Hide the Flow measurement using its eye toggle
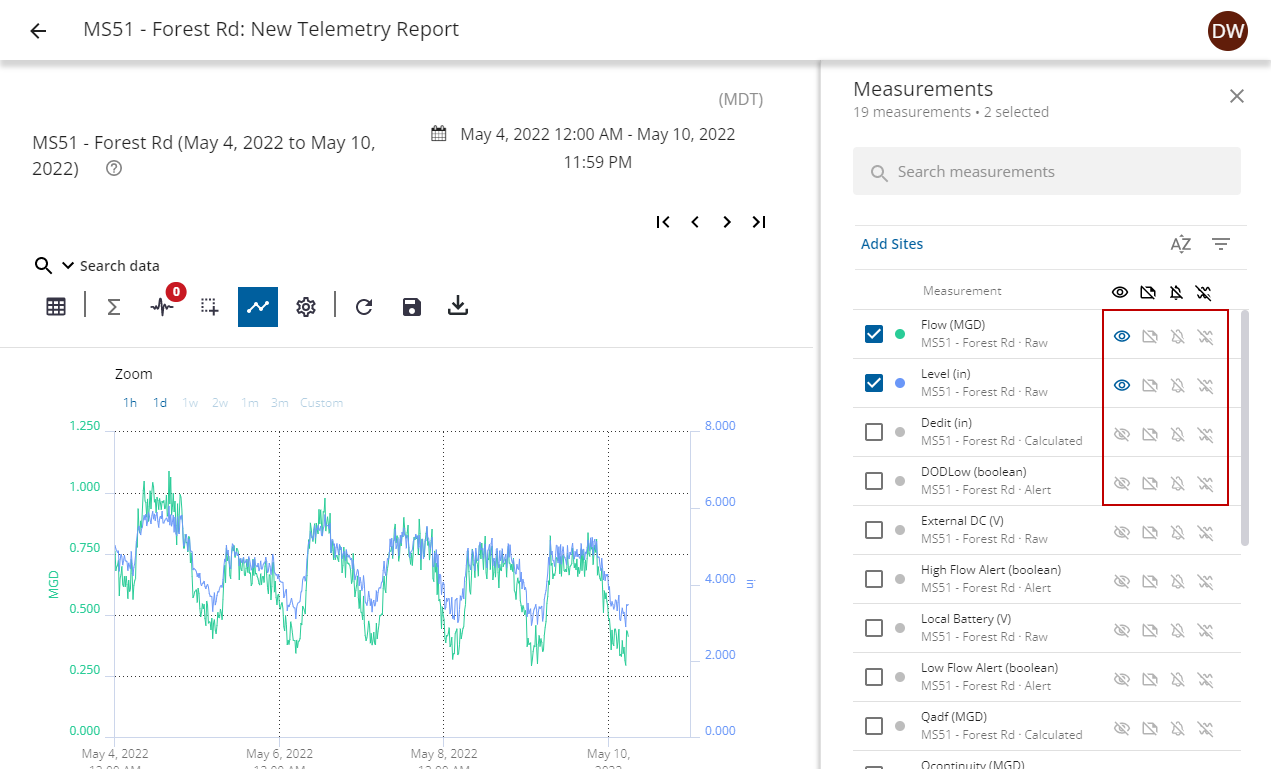Viewport: 1271px width, 769px height. click(1121, 335)
